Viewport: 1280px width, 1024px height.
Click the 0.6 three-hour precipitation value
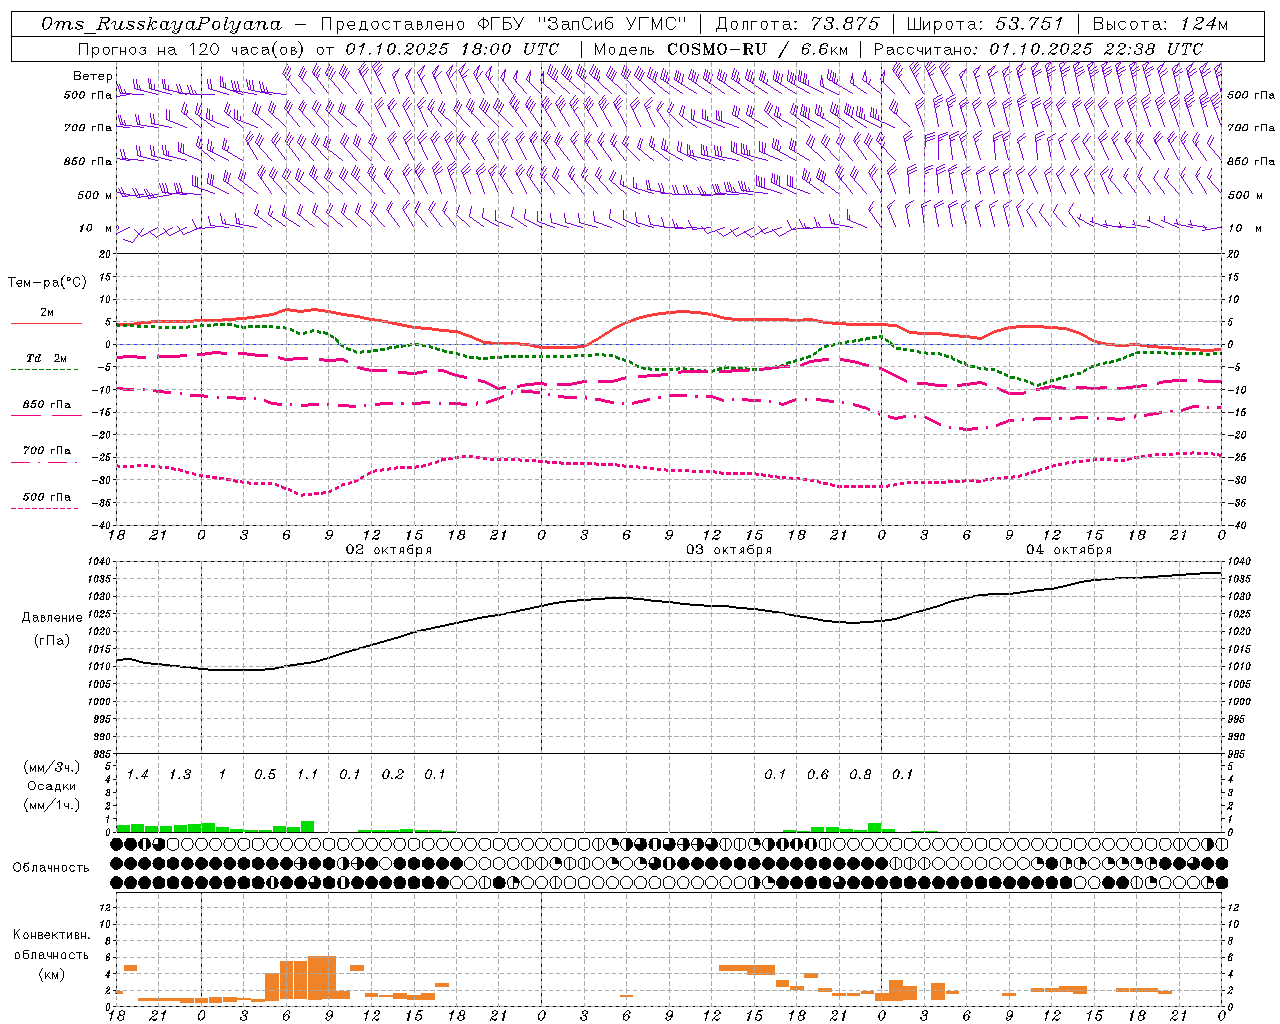coord(817,774)
